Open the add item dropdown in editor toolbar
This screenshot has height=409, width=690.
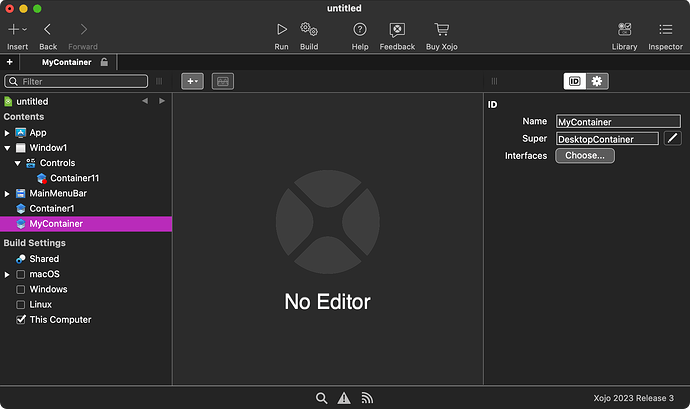192,81
